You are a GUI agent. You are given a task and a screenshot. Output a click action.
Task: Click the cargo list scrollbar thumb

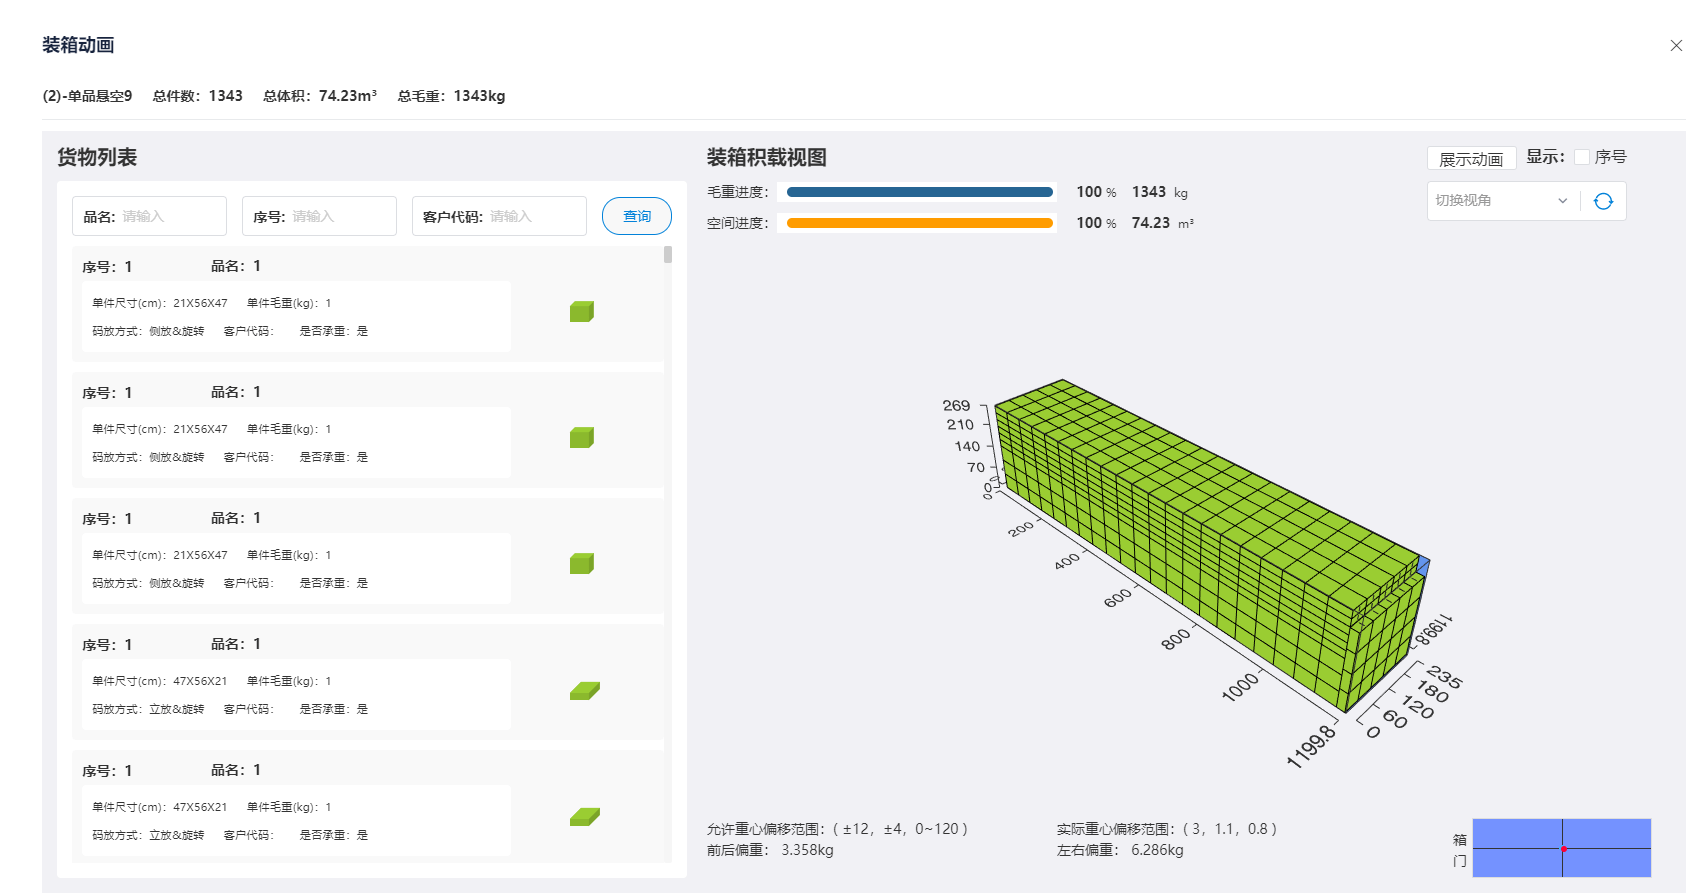click(668, 255)
